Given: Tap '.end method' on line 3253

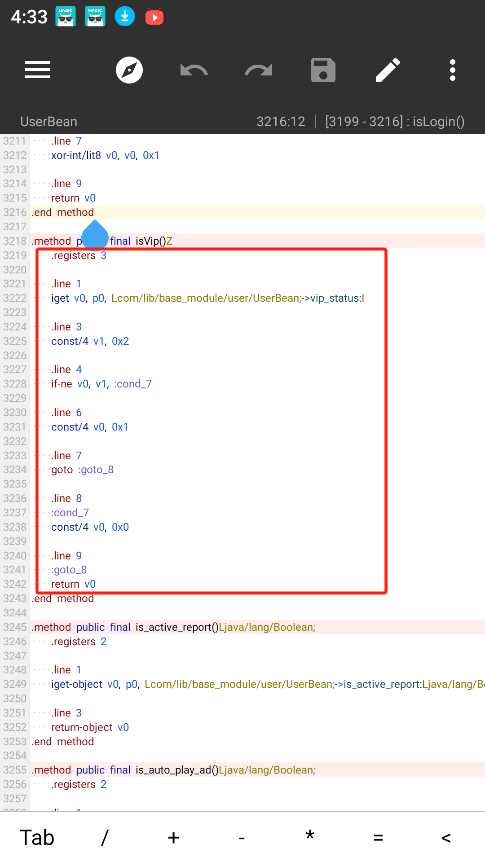Looking at the screenshot, I should pos(63,741).
